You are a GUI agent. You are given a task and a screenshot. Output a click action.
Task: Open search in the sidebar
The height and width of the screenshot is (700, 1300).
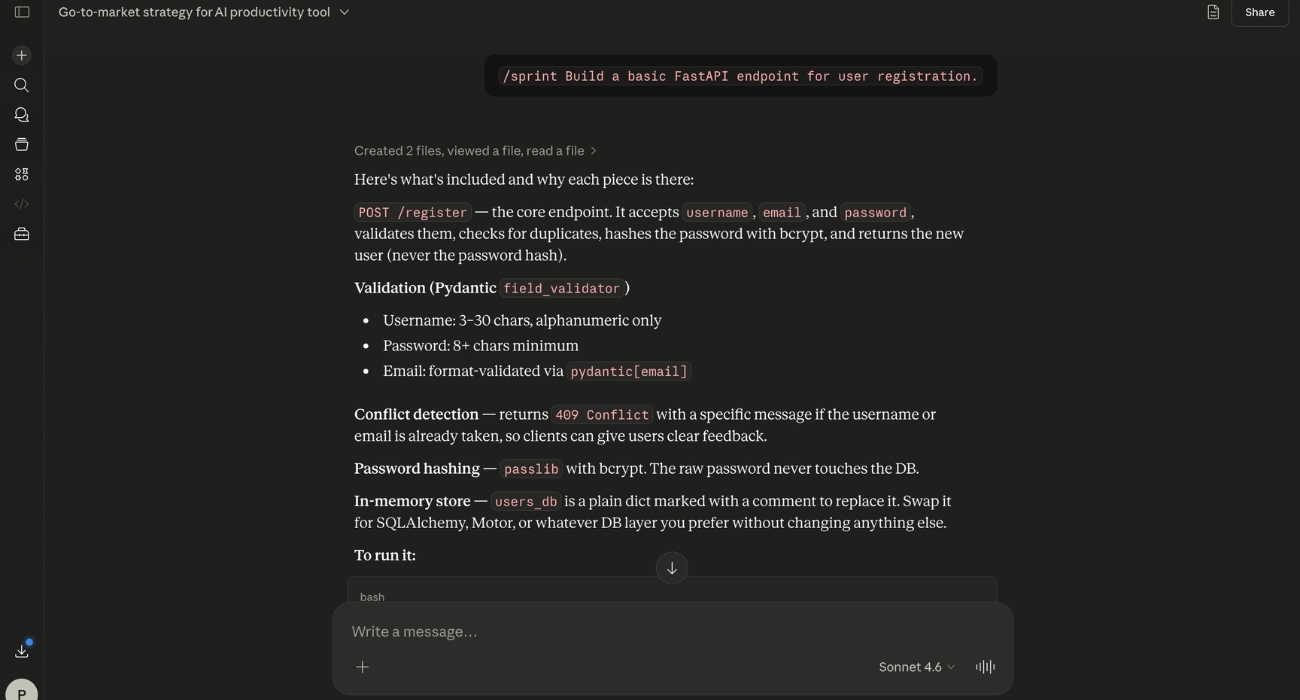click(x=22, y=85)
